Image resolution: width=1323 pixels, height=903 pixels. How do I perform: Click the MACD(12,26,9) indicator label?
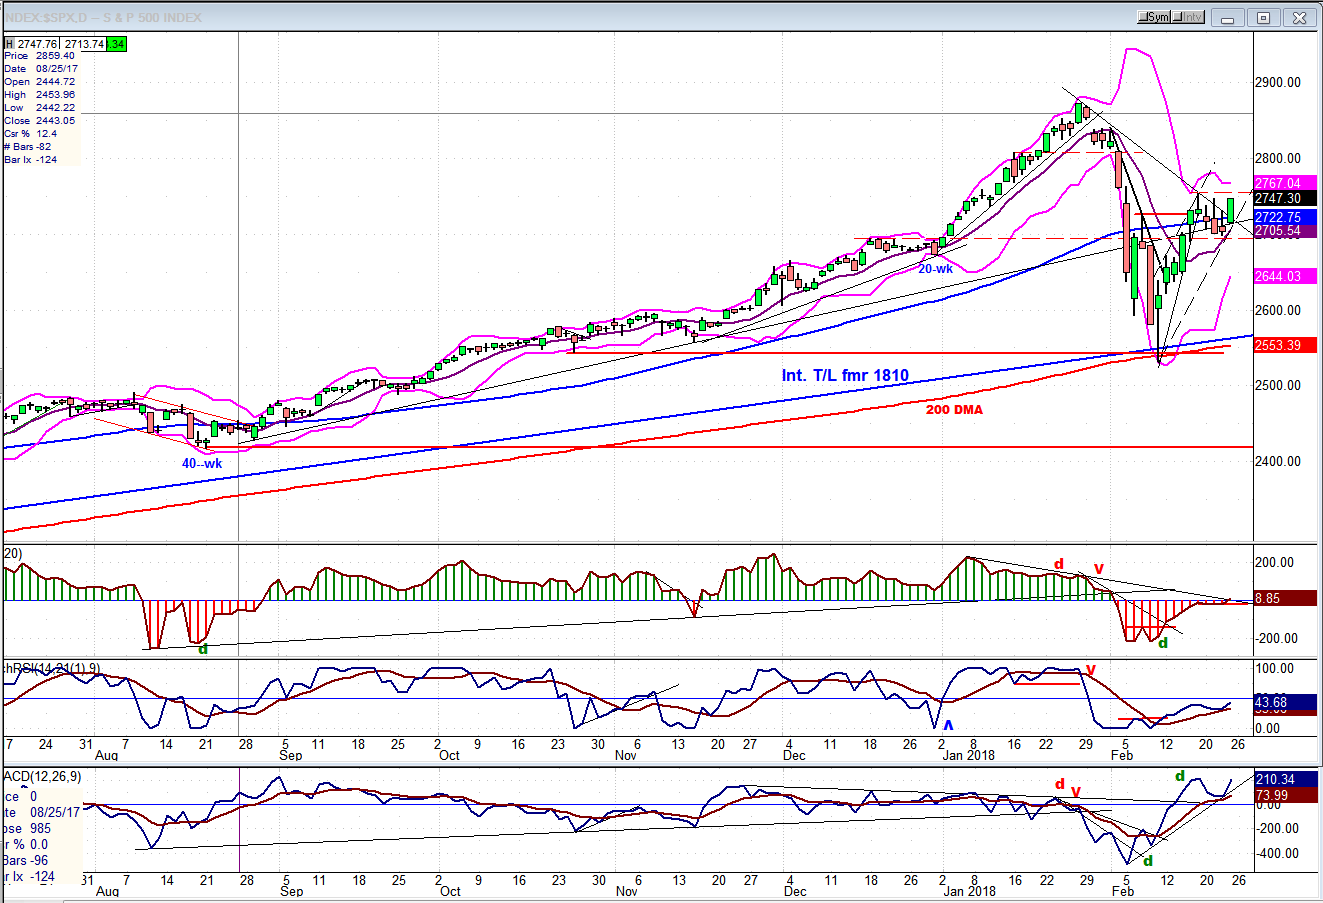click(43, 776)
